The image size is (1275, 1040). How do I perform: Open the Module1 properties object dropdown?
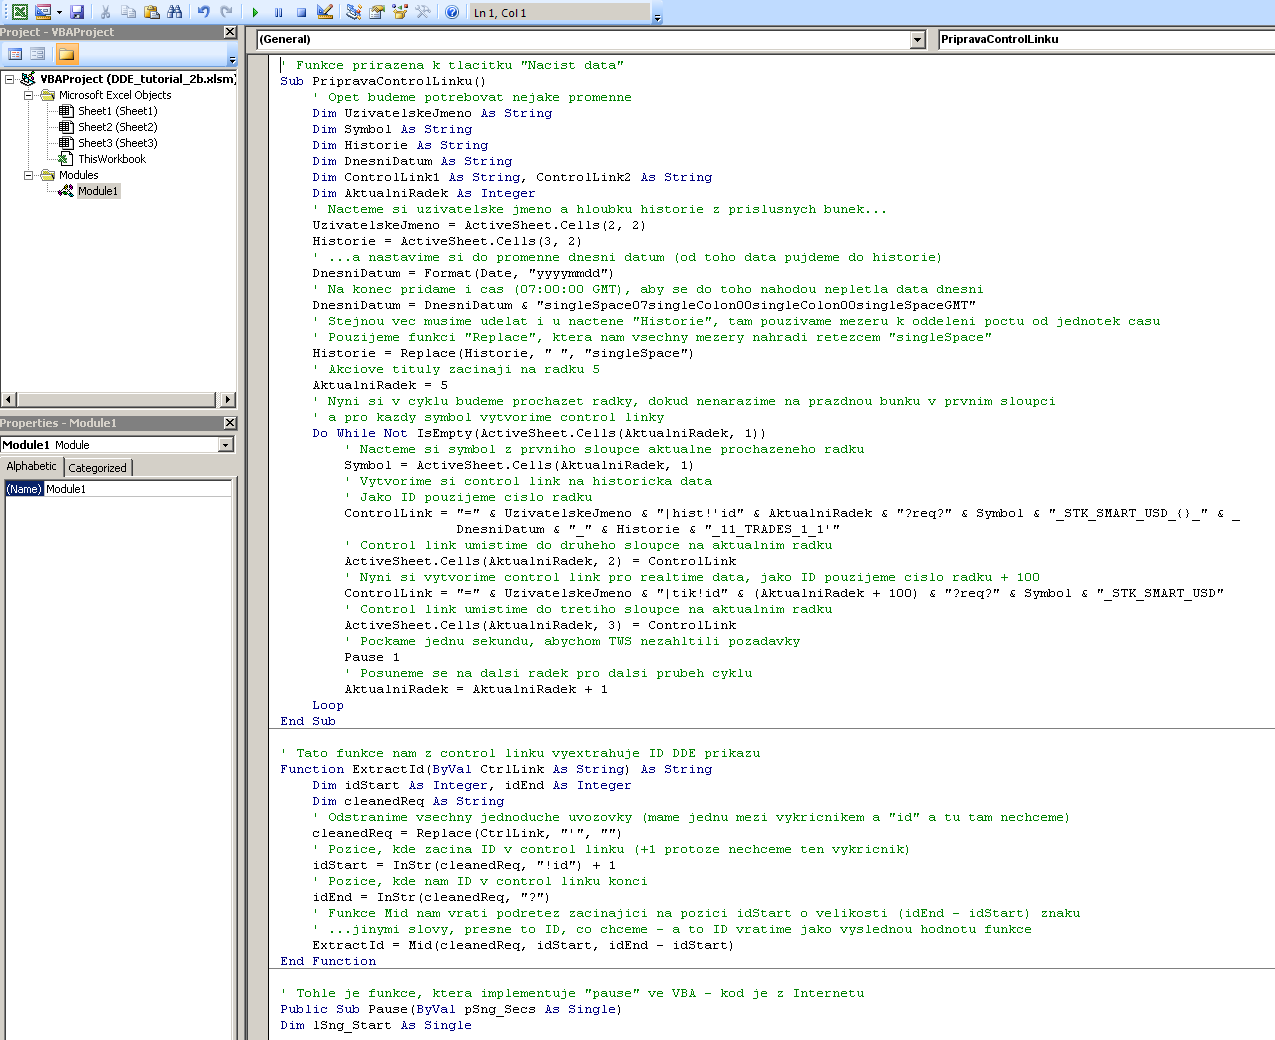[x=225, y=445]
